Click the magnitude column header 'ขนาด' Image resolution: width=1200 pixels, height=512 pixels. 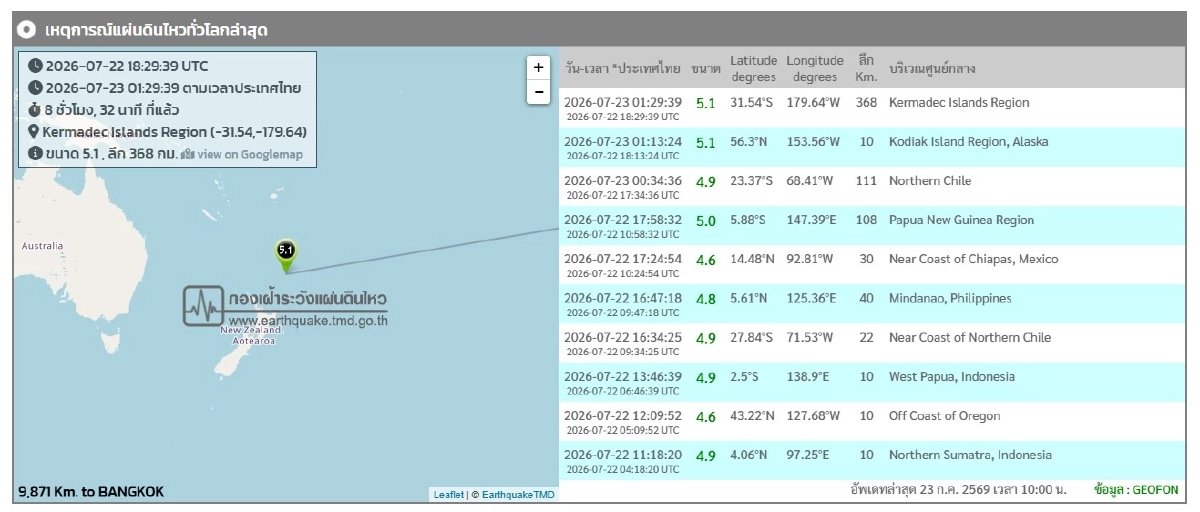pyautogui.click(x=705, y=69)
